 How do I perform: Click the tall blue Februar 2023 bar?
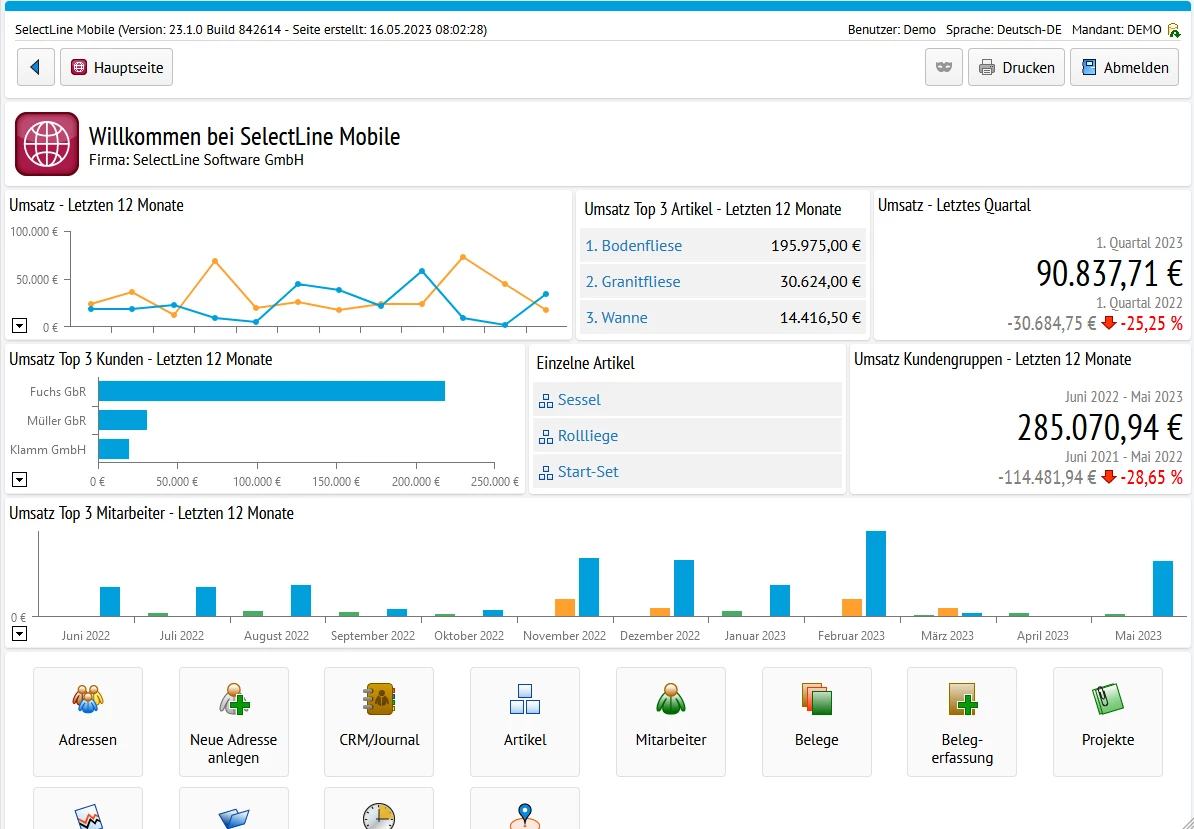[x=876, y=573]
